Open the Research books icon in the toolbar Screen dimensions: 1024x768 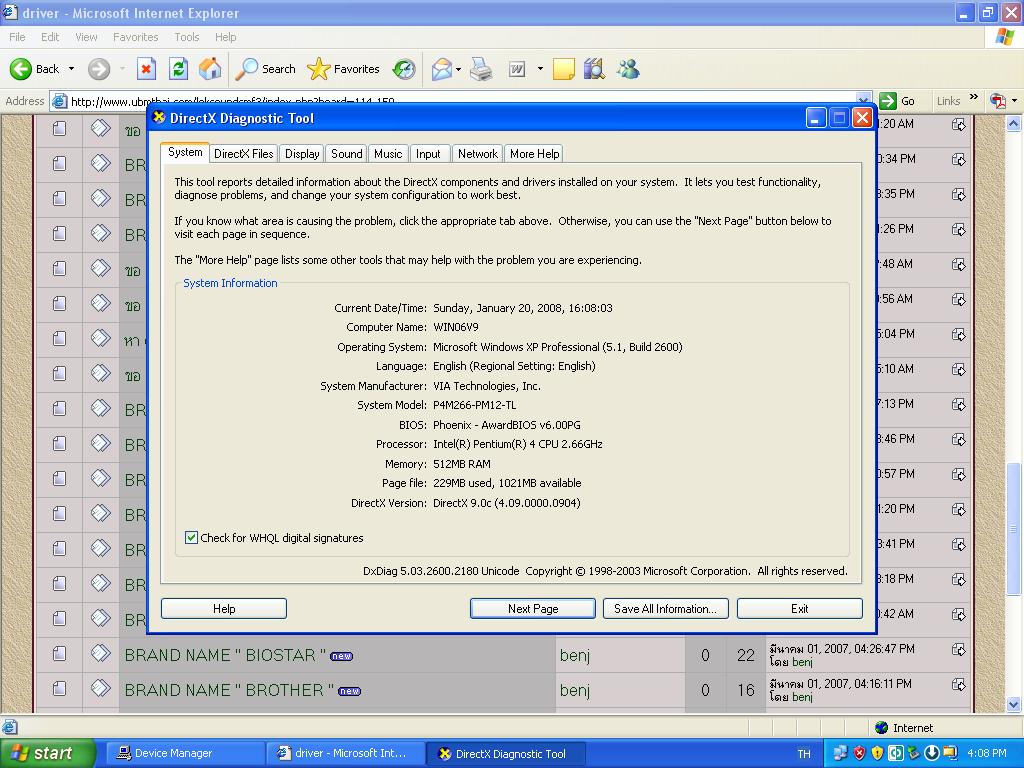tap(594, 69)
